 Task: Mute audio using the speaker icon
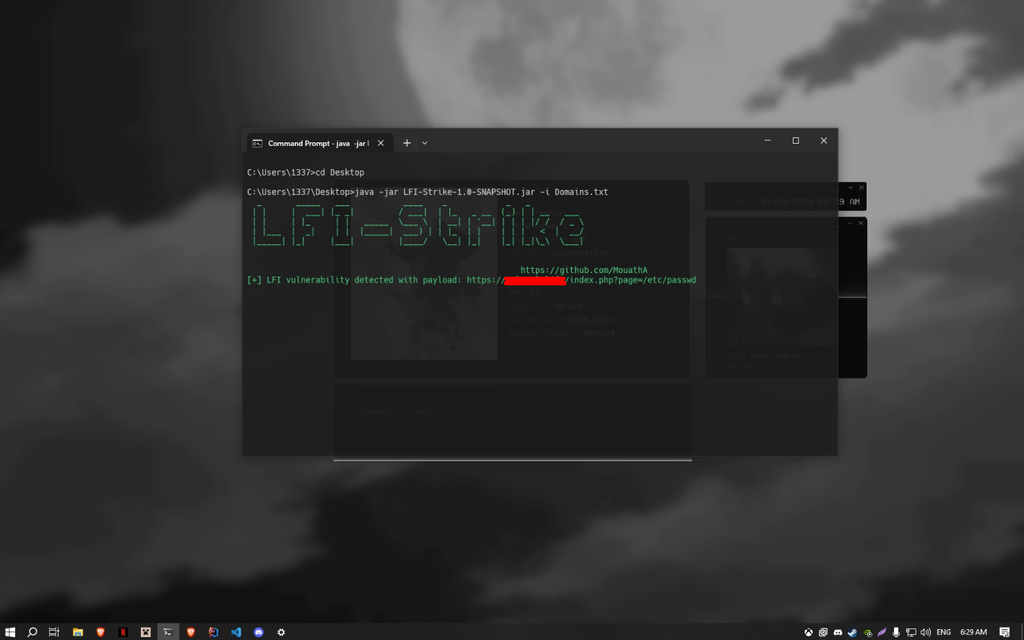pyautogui.click(x=925, y=632)
